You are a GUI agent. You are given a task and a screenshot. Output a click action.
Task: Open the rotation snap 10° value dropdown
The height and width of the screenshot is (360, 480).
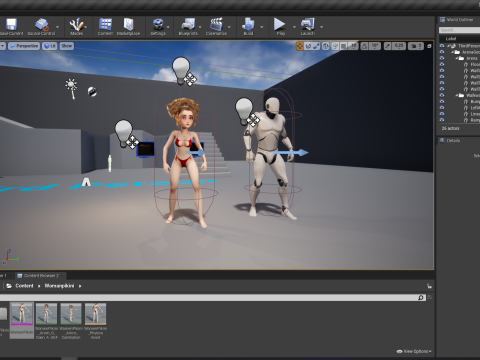[x=375, y=46]
